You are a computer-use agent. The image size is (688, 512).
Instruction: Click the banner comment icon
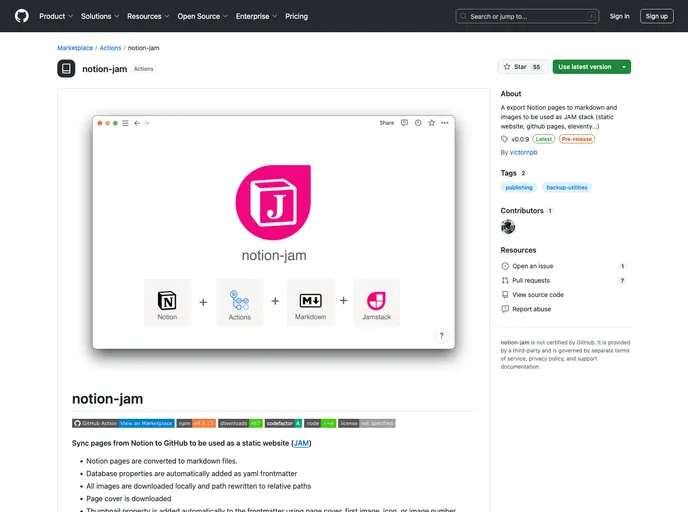coord(404,123)
